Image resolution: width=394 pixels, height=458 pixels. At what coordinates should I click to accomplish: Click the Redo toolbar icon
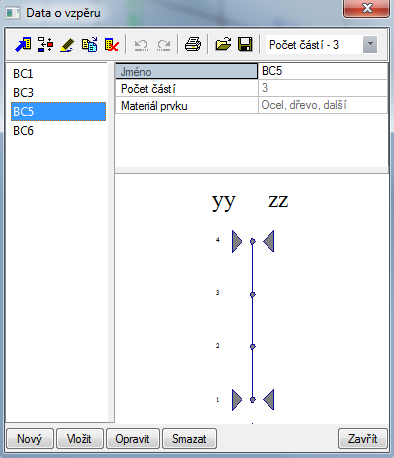[x=164, y=45]
